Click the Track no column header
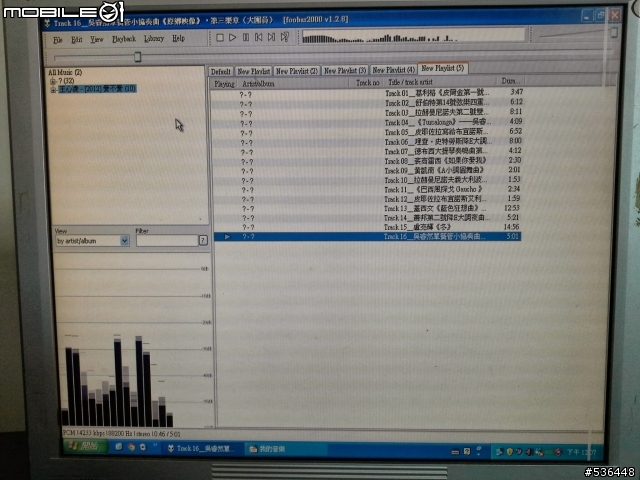The width and height of the screenshot is (640, 480). (367, 83)
